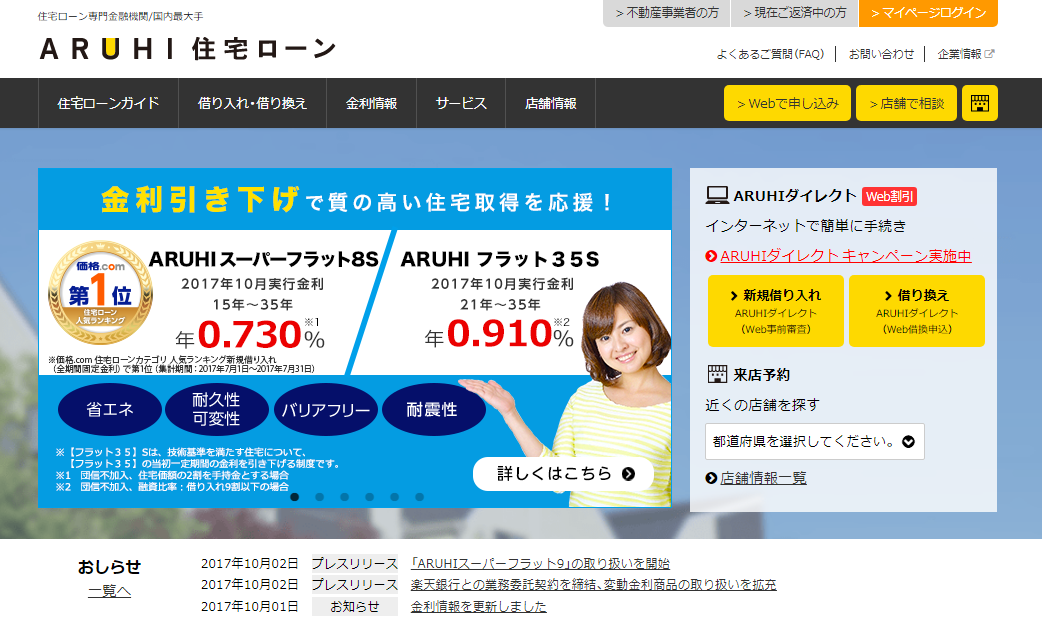Select third carousel slide dot
1042x627 pixels.
[344, 497]
